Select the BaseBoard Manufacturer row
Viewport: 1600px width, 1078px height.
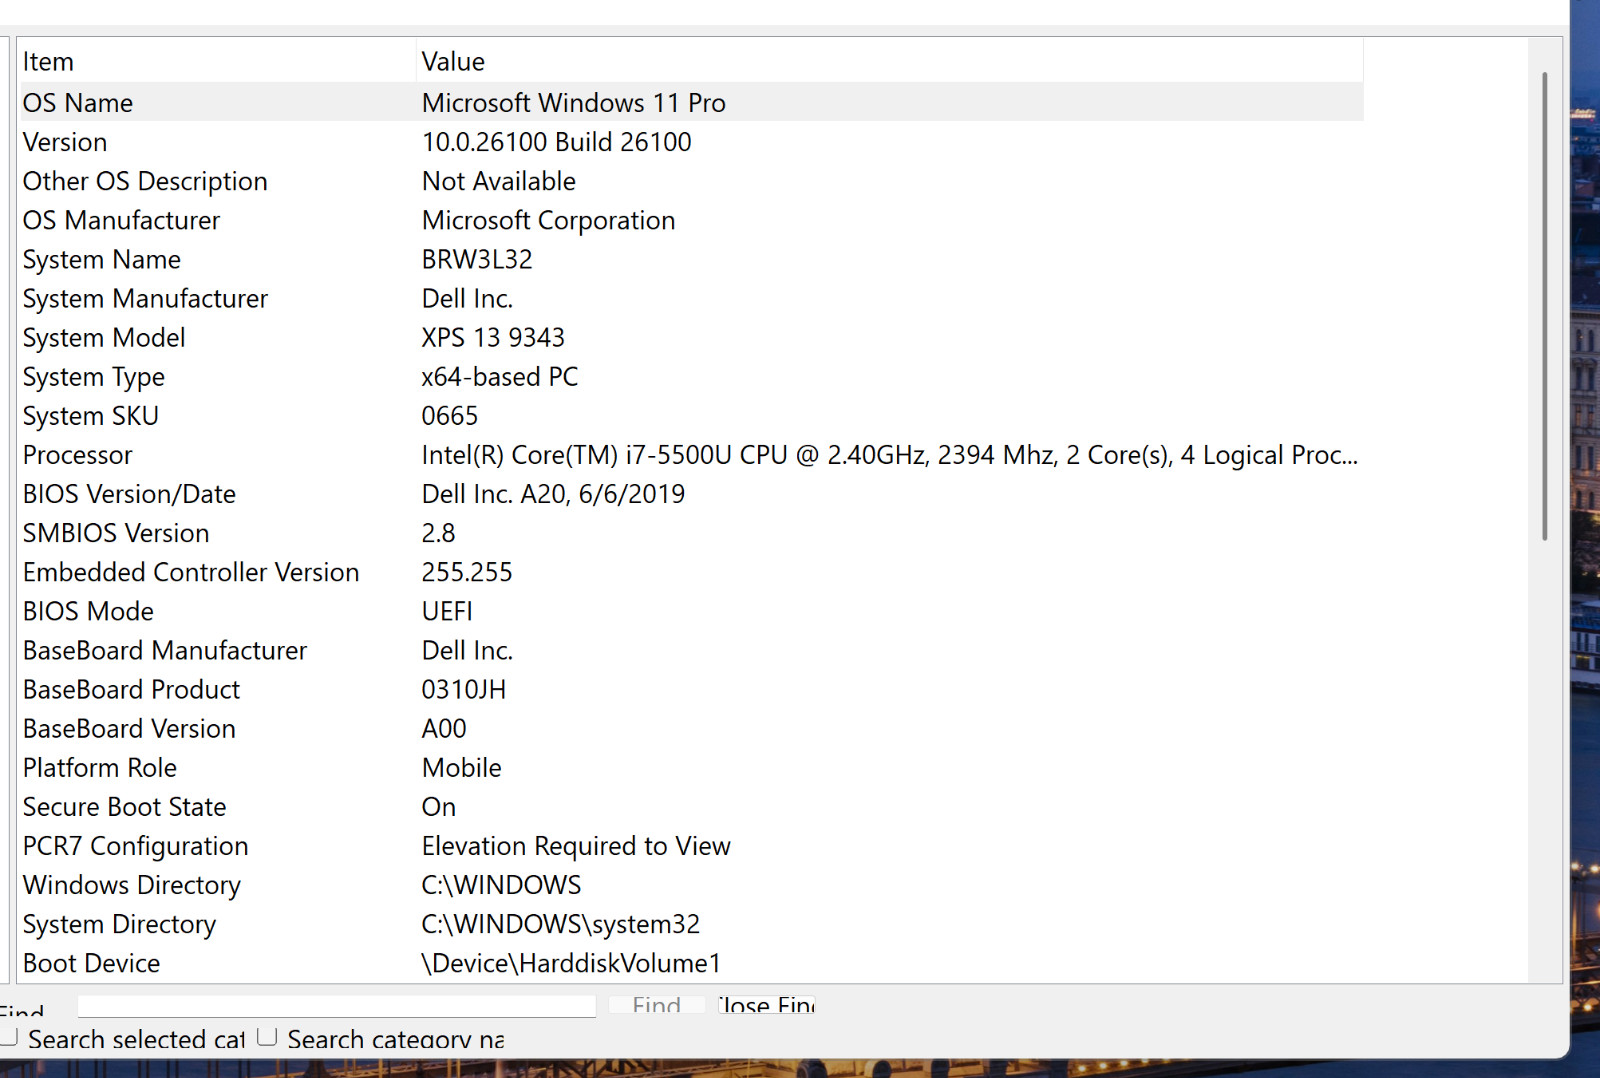click(x=691, y=650)
